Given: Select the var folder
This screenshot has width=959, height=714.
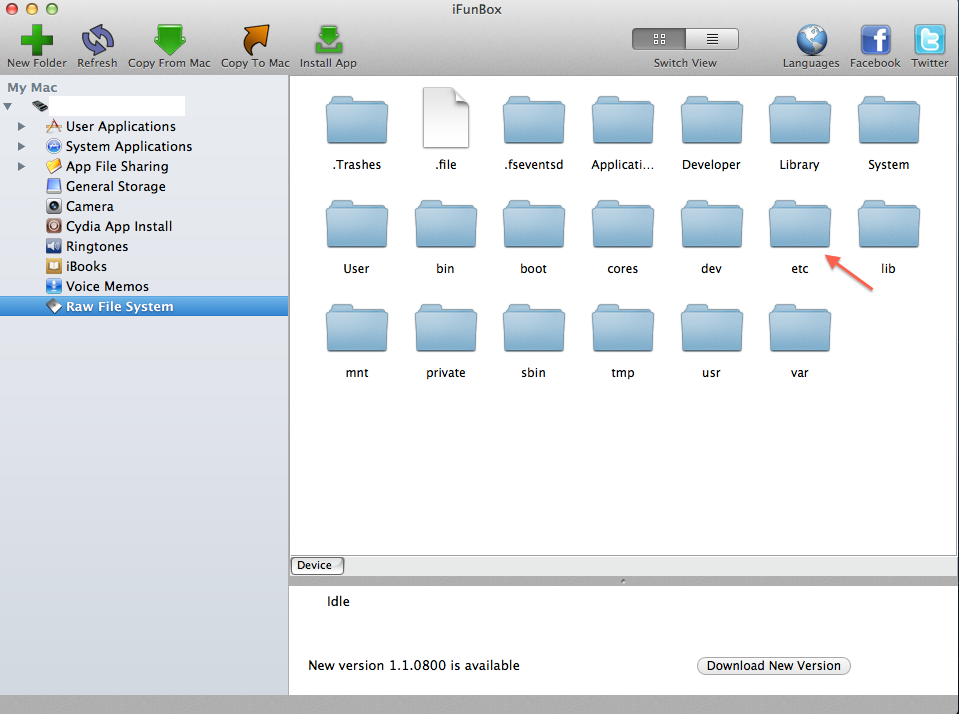Looking at the screenshot, I should (x=799, y=329).
